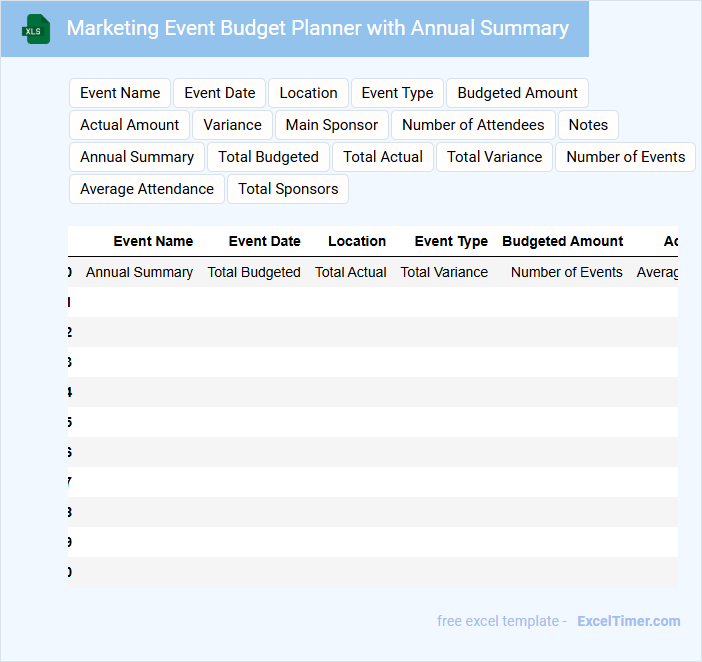This screenshot has height=662, width=702.
Task: Select the Event Name tag
Action: (x=120, y=93)
